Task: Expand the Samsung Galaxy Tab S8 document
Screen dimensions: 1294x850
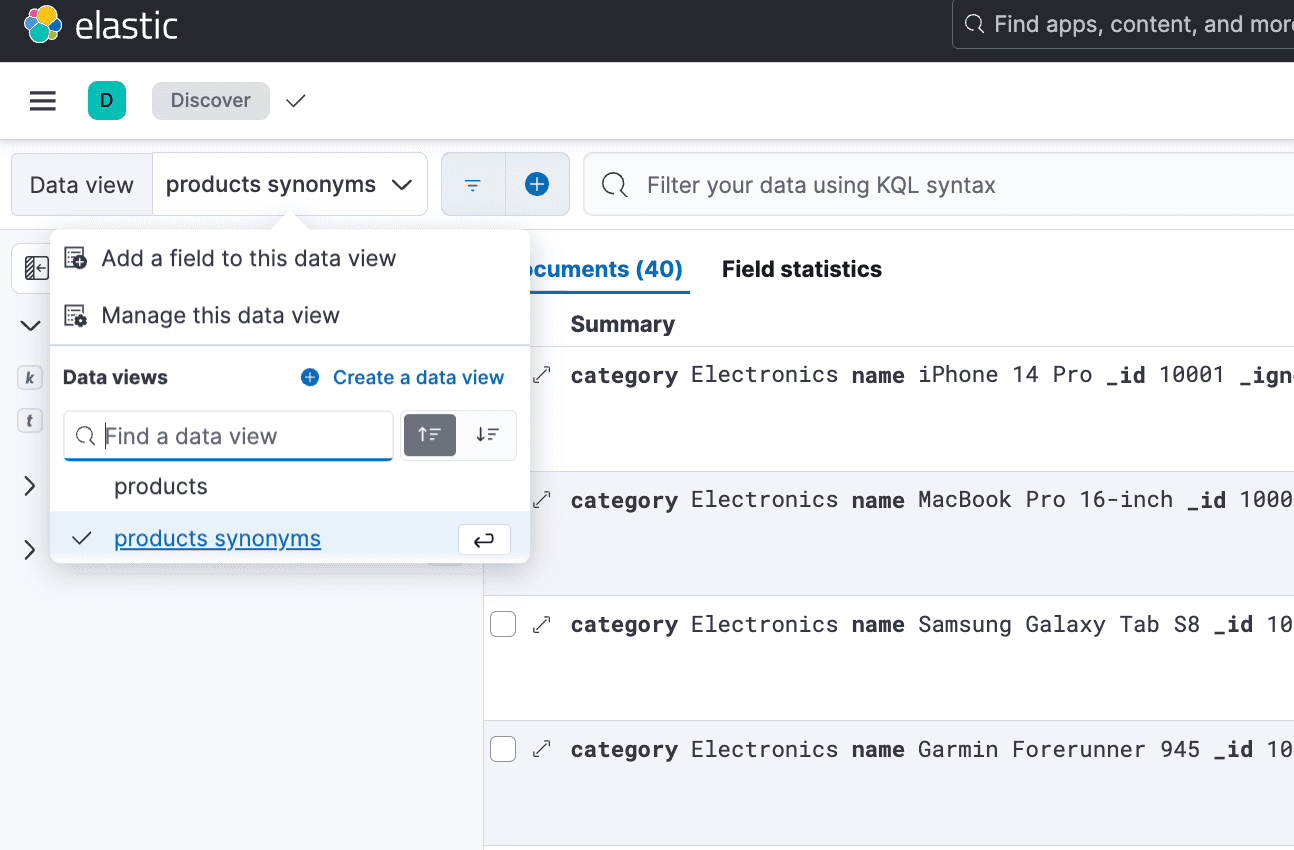Action: coord(542,625)
